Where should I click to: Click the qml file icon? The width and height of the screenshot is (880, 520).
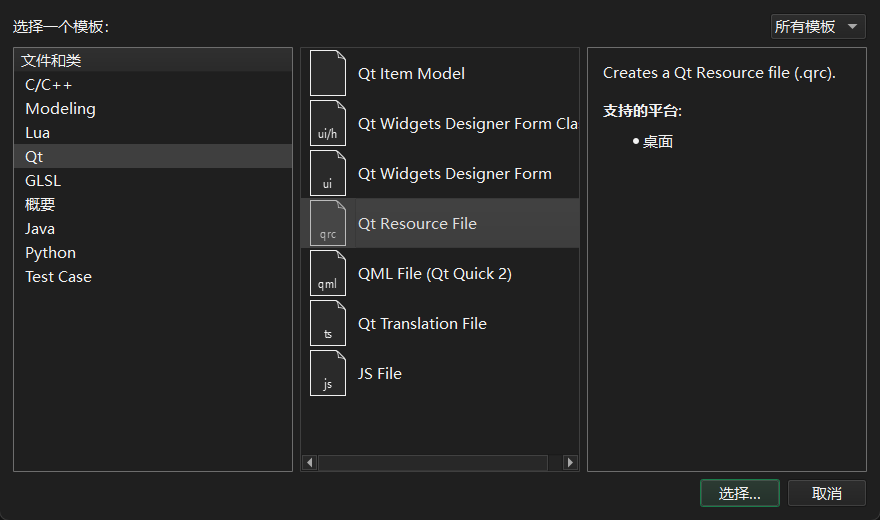[x=328, y=273]
